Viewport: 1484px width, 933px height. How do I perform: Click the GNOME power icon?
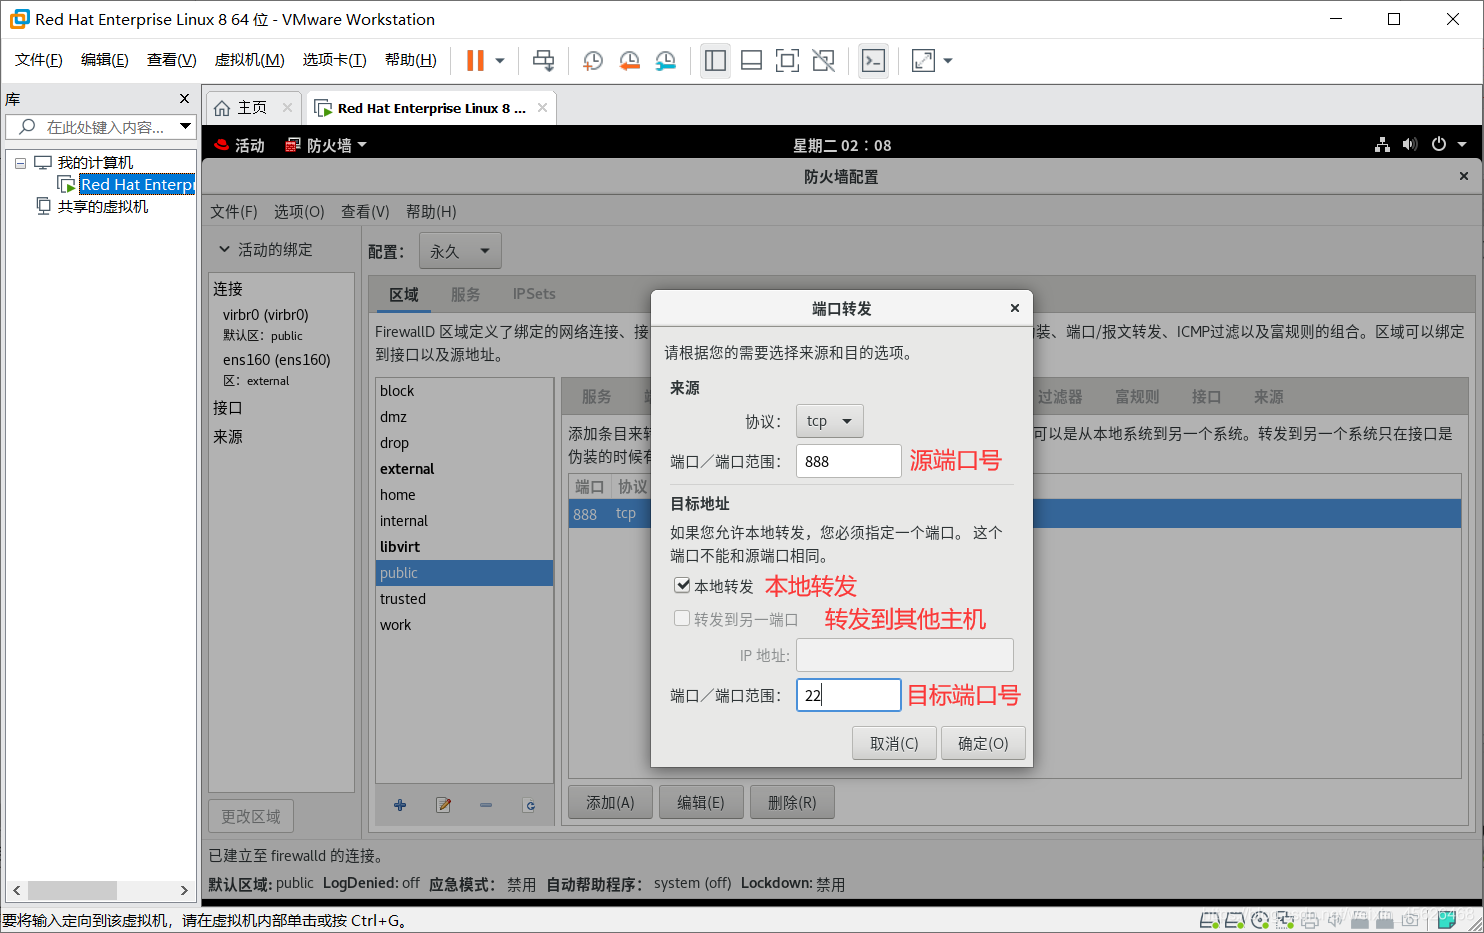point(1438,145)
